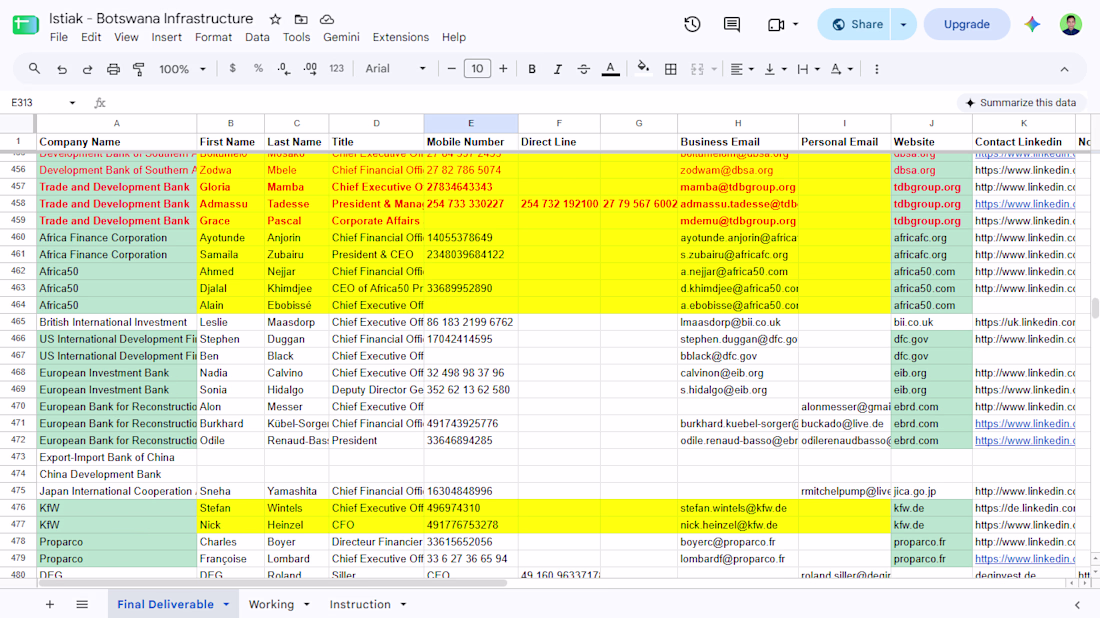Open the Extensions menu
The height and width of the screenshot is (618, 1100).
point(401,37)
